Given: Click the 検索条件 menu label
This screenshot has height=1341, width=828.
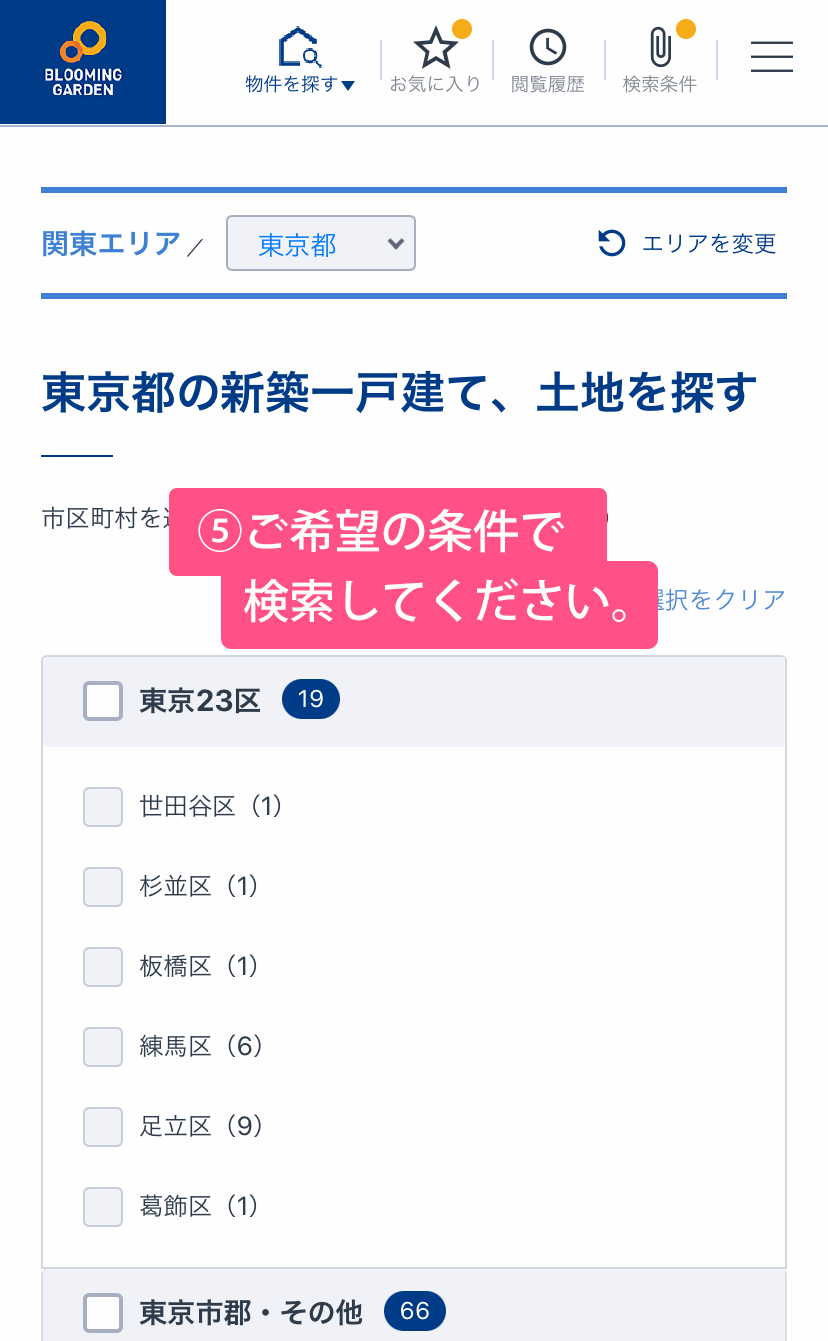Looking at the screenshot, I should click(x=659, y=85).
